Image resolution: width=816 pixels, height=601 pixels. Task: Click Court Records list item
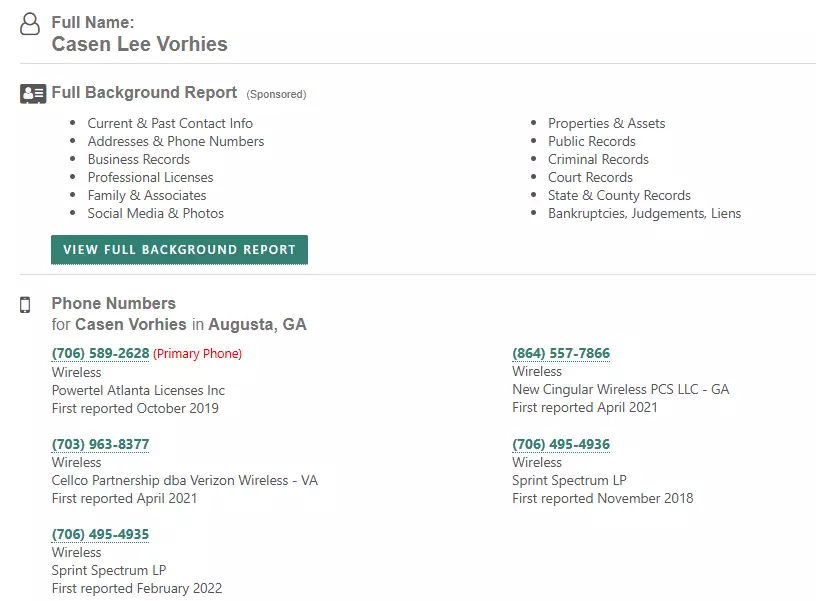(x=590, y=177)
